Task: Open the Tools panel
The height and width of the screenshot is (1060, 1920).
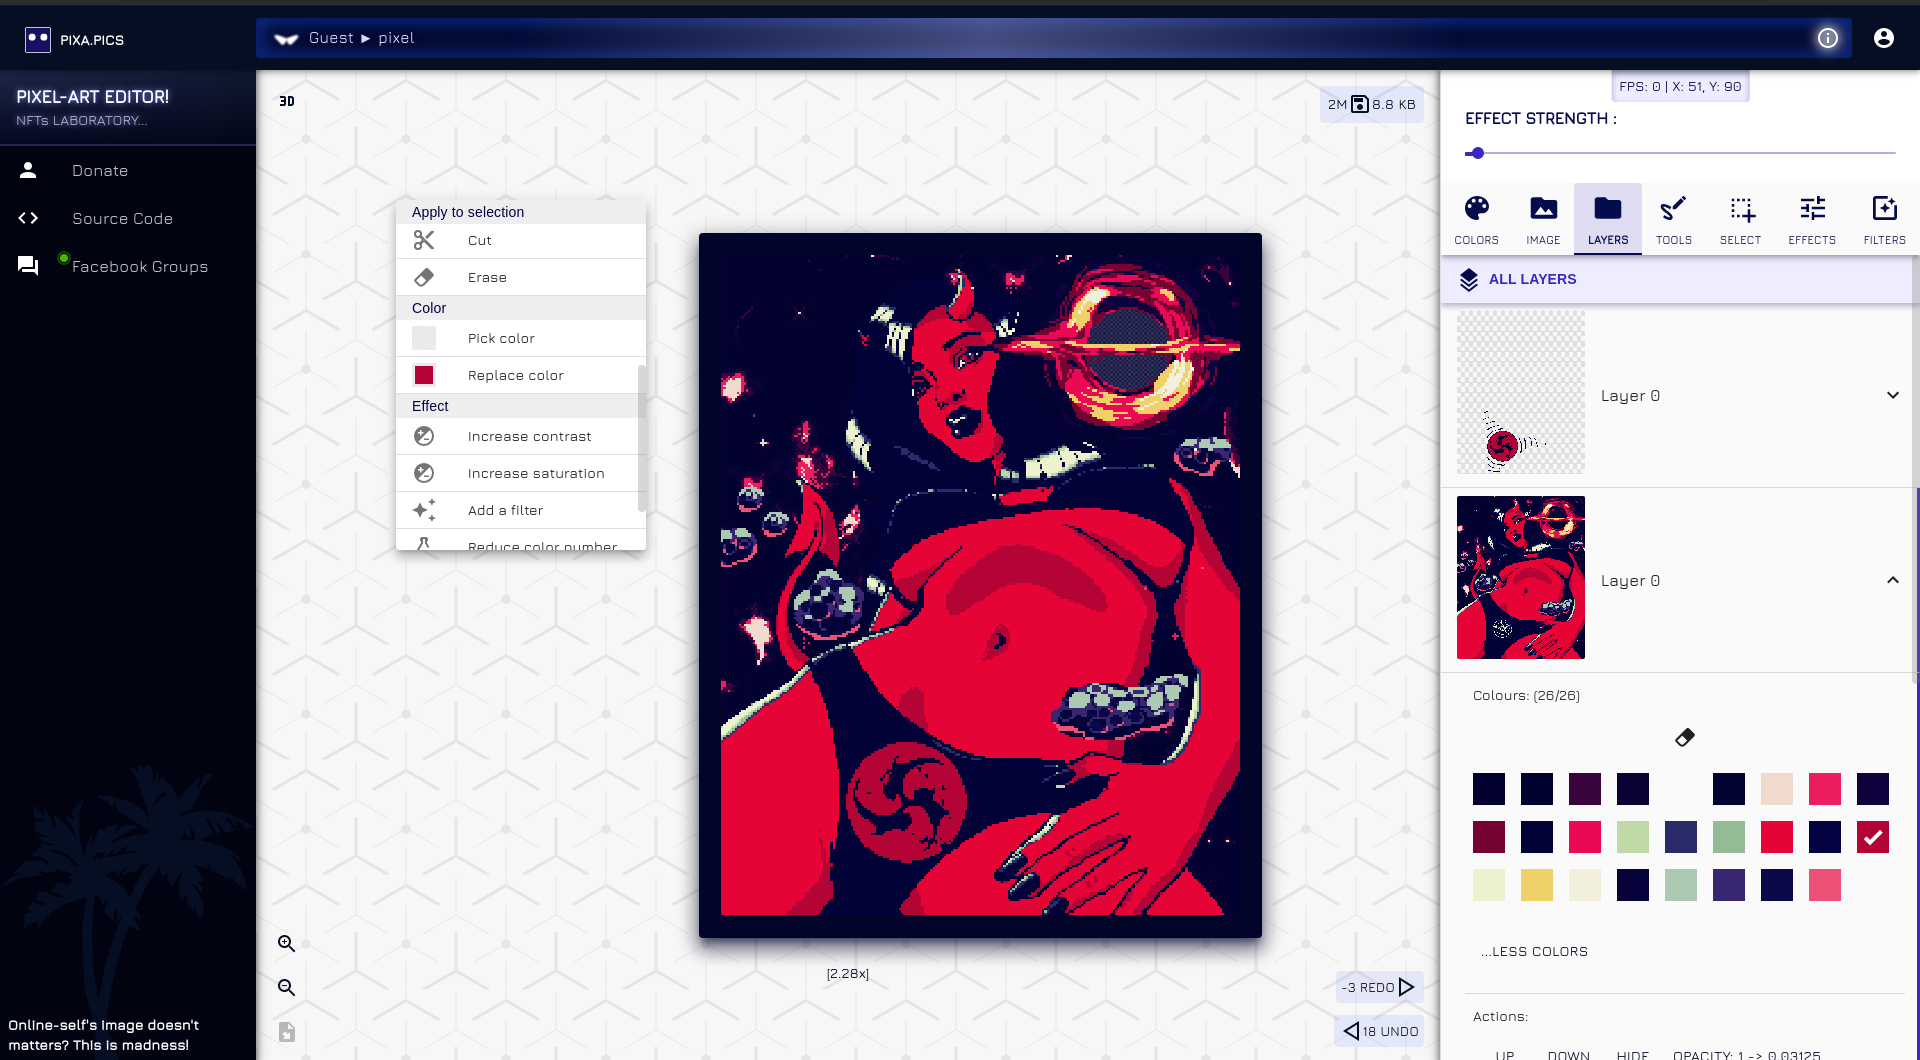Action: pyautogui.click(x=1673, y=219)
